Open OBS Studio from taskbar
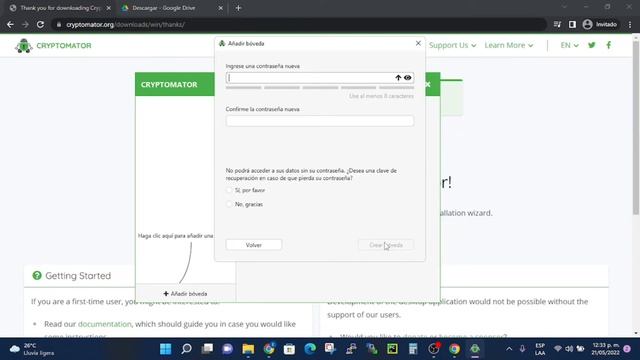This screenshot has width=640, height=360. pyautogui.click(x=433, y=349)
